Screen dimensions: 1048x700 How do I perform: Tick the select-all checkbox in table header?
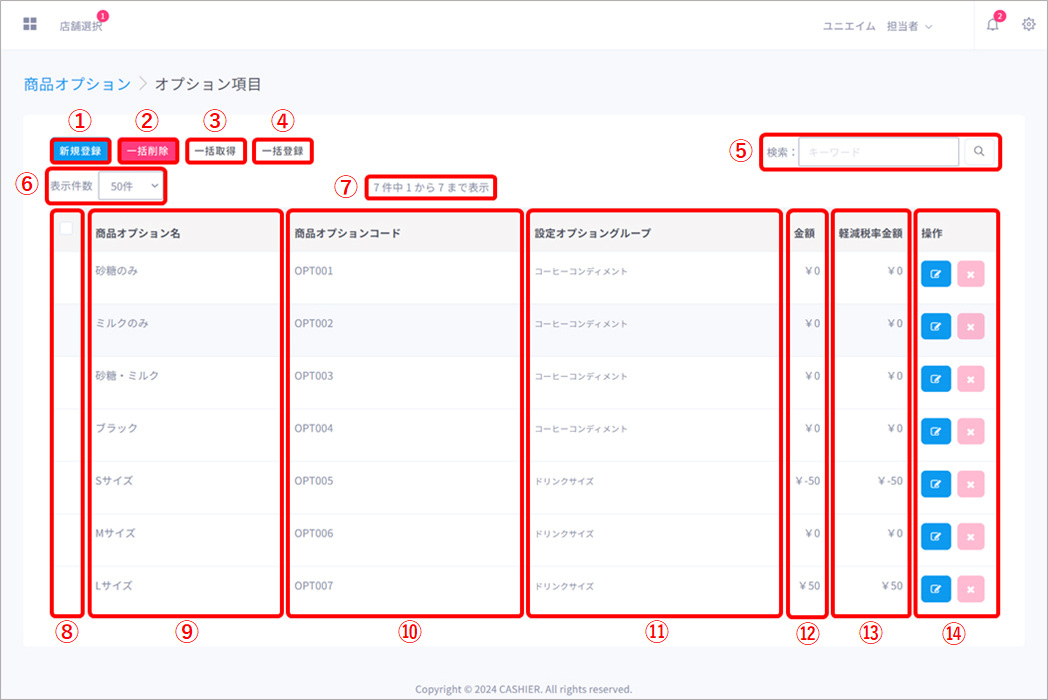click(66, 228)
